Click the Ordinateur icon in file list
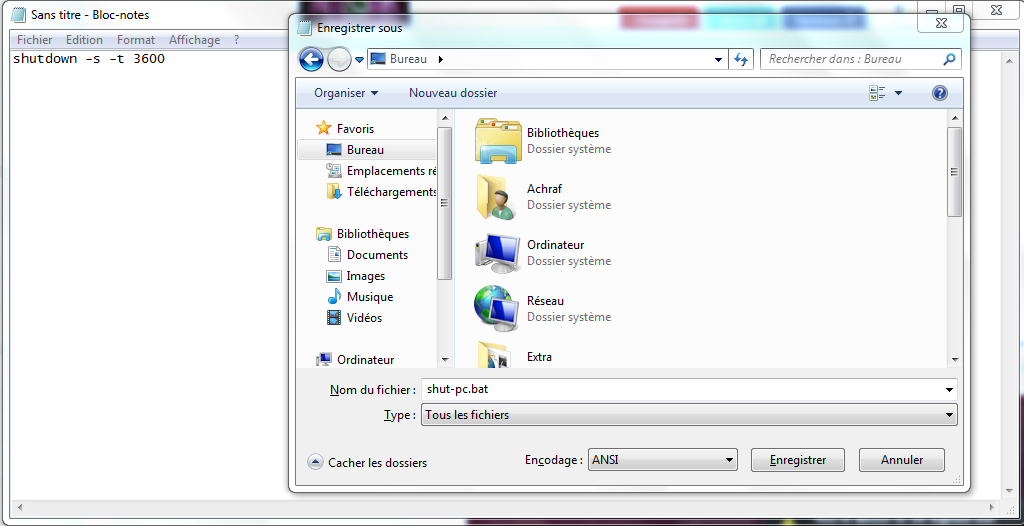This screenshot has height=526, width=1024. tap(498, 253)
